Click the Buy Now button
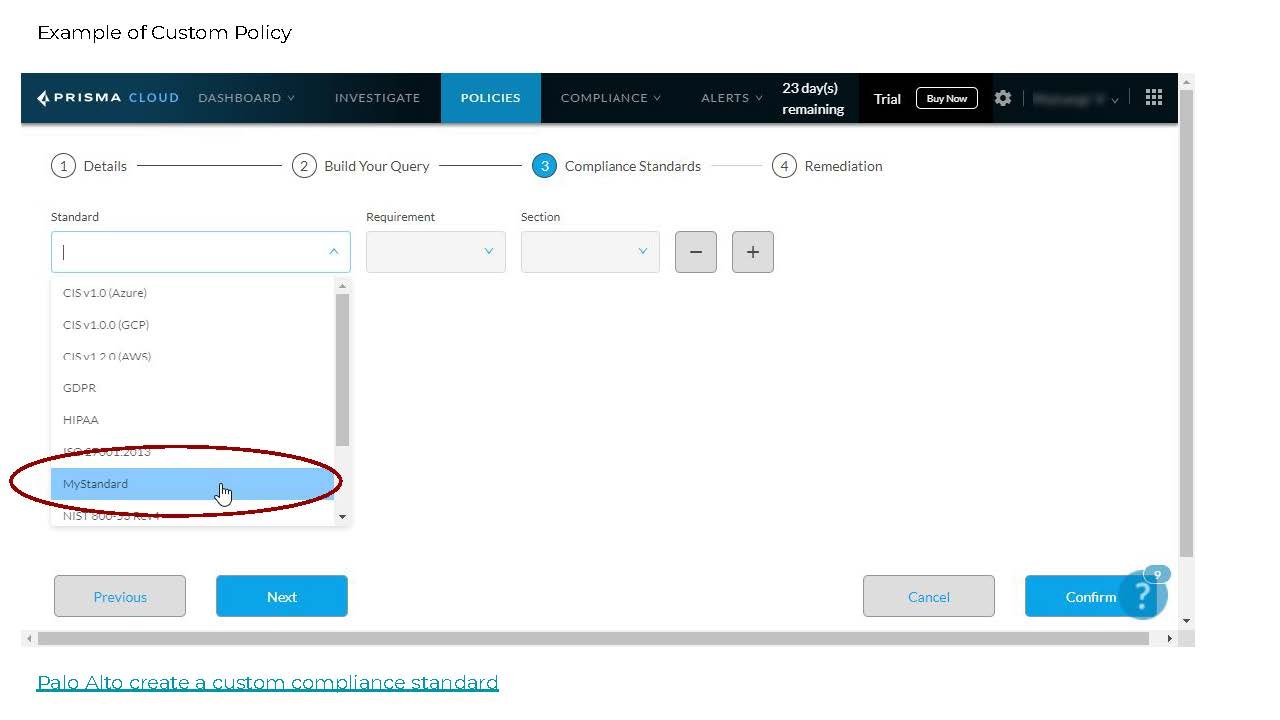The image size is (1280, 720). pyautogui.click(x=946, y=98)
